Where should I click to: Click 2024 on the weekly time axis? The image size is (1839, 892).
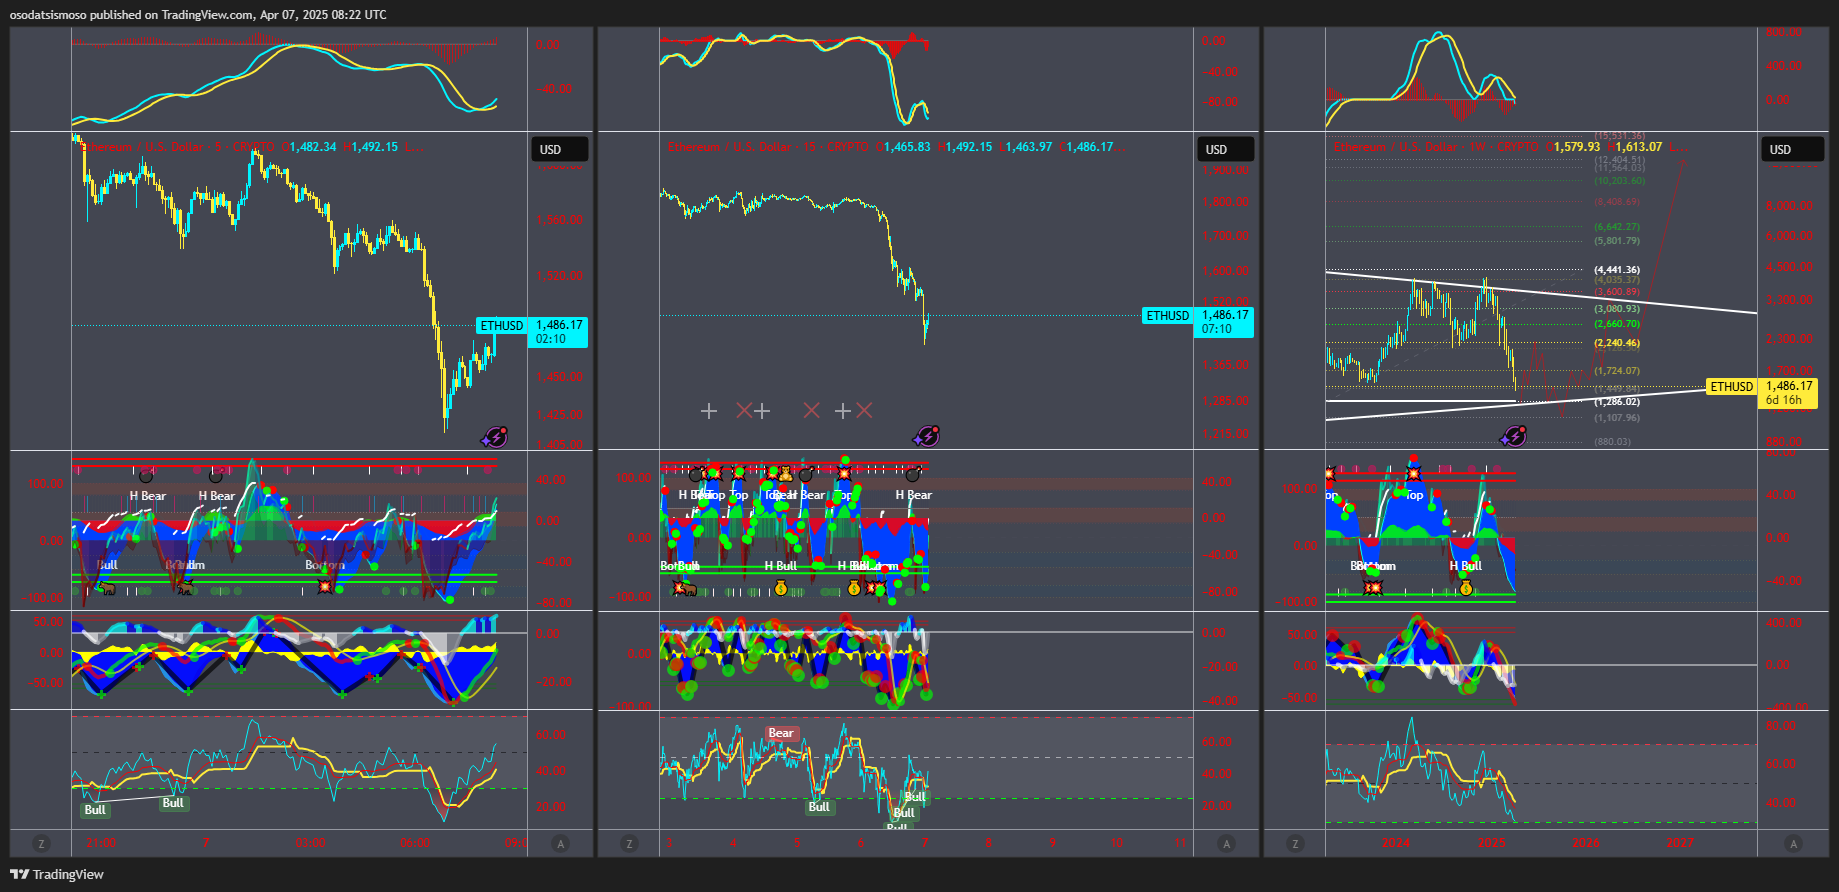pyautogui.click(x=1396, y=843)
